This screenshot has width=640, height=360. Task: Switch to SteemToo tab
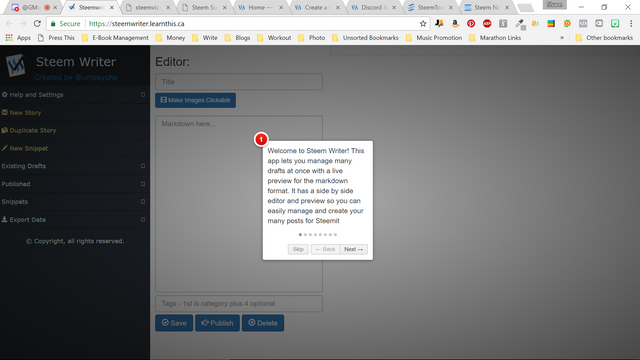(x=430, y=7)
